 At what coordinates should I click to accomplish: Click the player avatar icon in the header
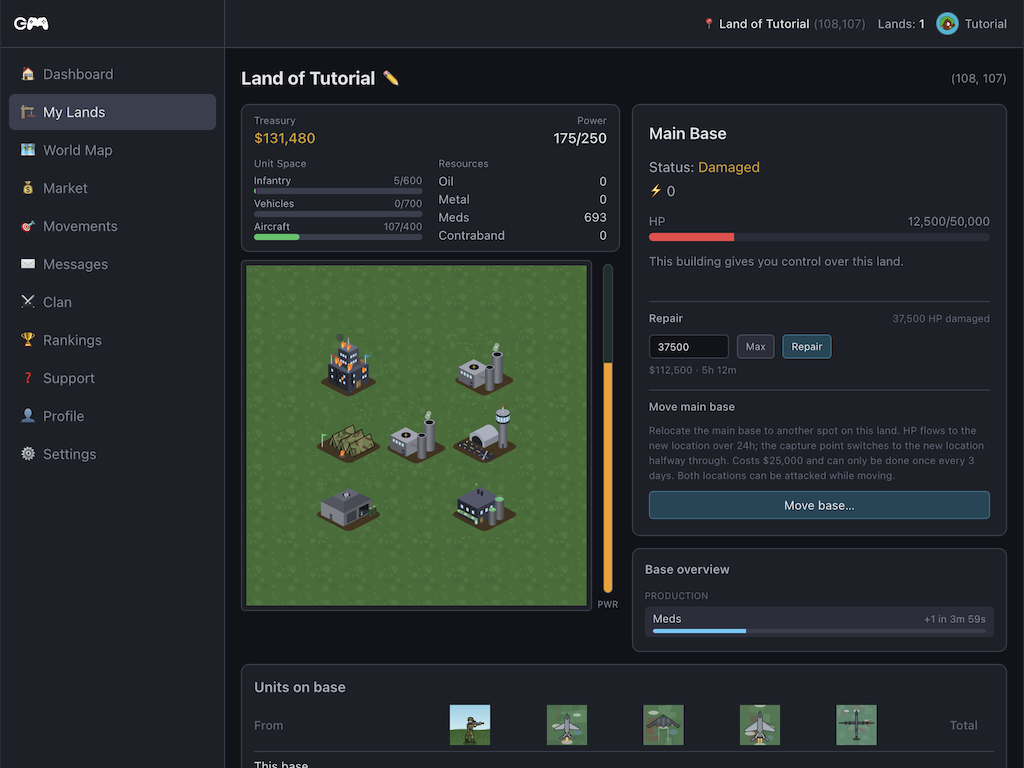[947, 24]
